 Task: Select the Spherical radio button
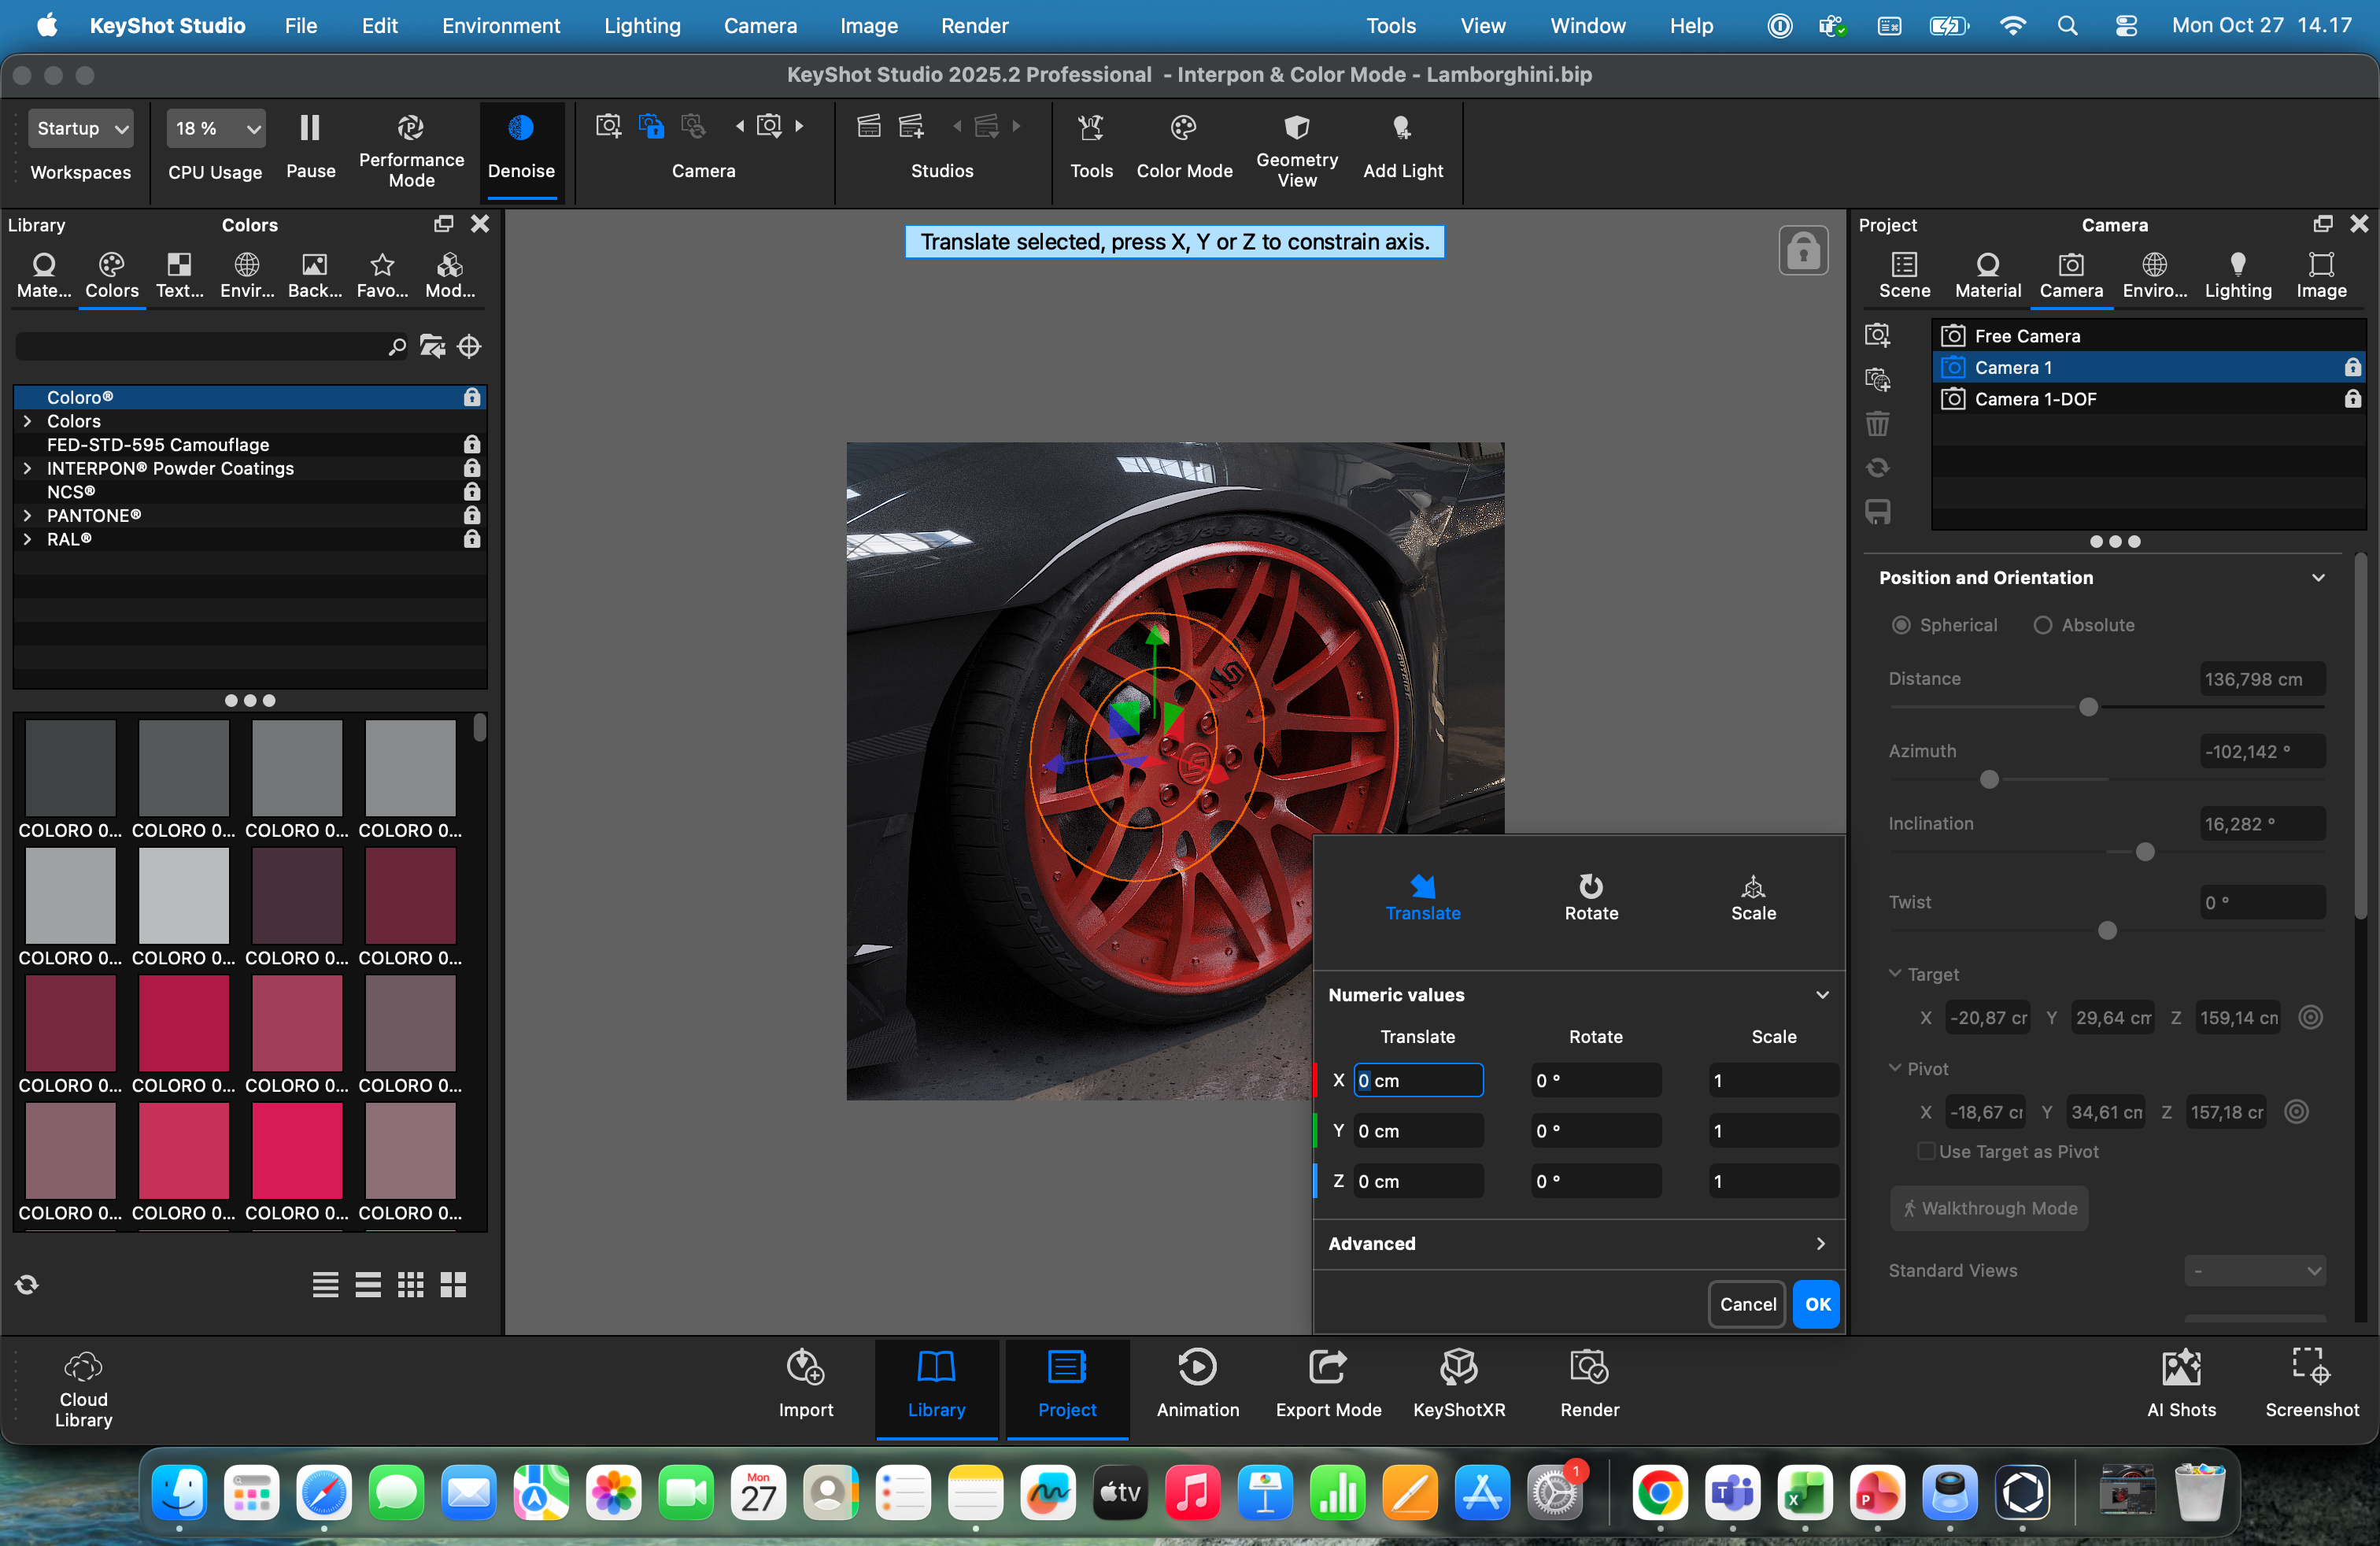(1900, 625)
